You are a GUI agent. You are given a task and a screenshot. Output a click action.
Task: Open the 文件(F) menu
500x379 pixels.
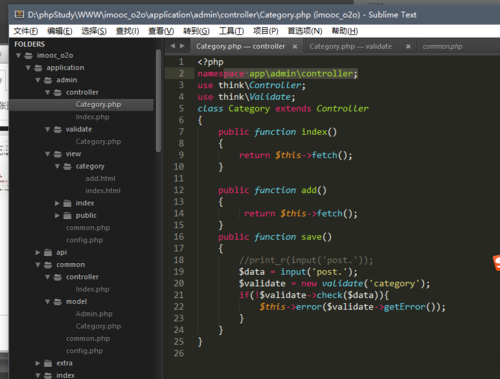tap(26, 31)
